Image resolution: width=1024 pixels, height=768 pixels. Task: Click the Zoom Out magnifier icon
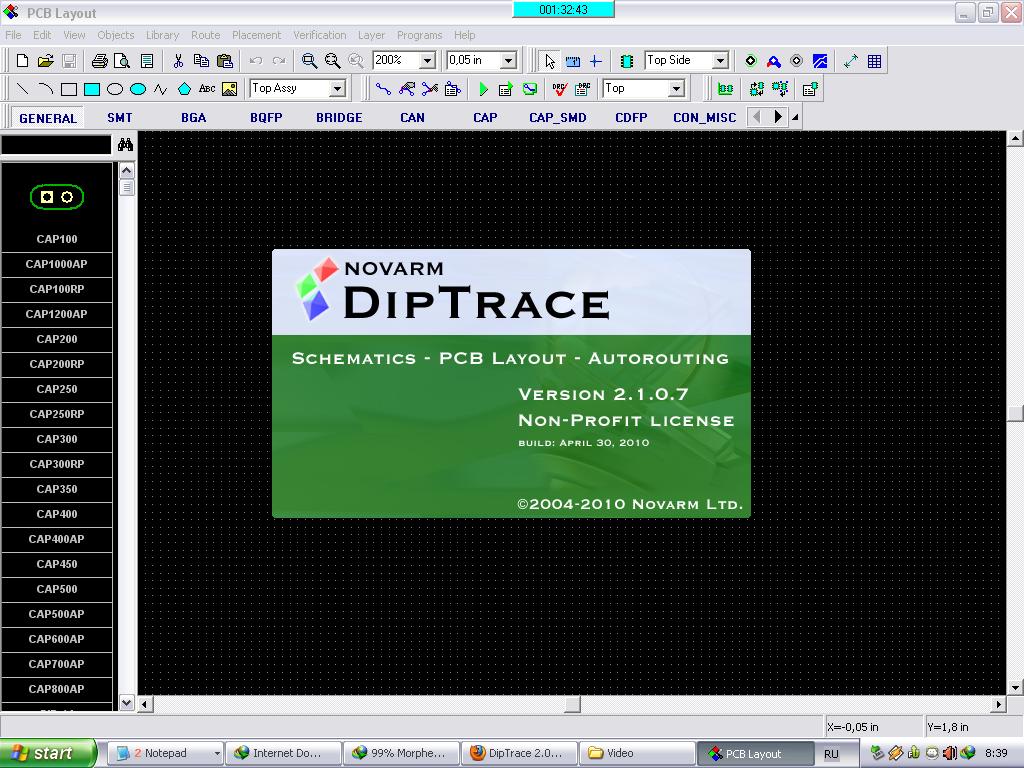click(332, 61)
